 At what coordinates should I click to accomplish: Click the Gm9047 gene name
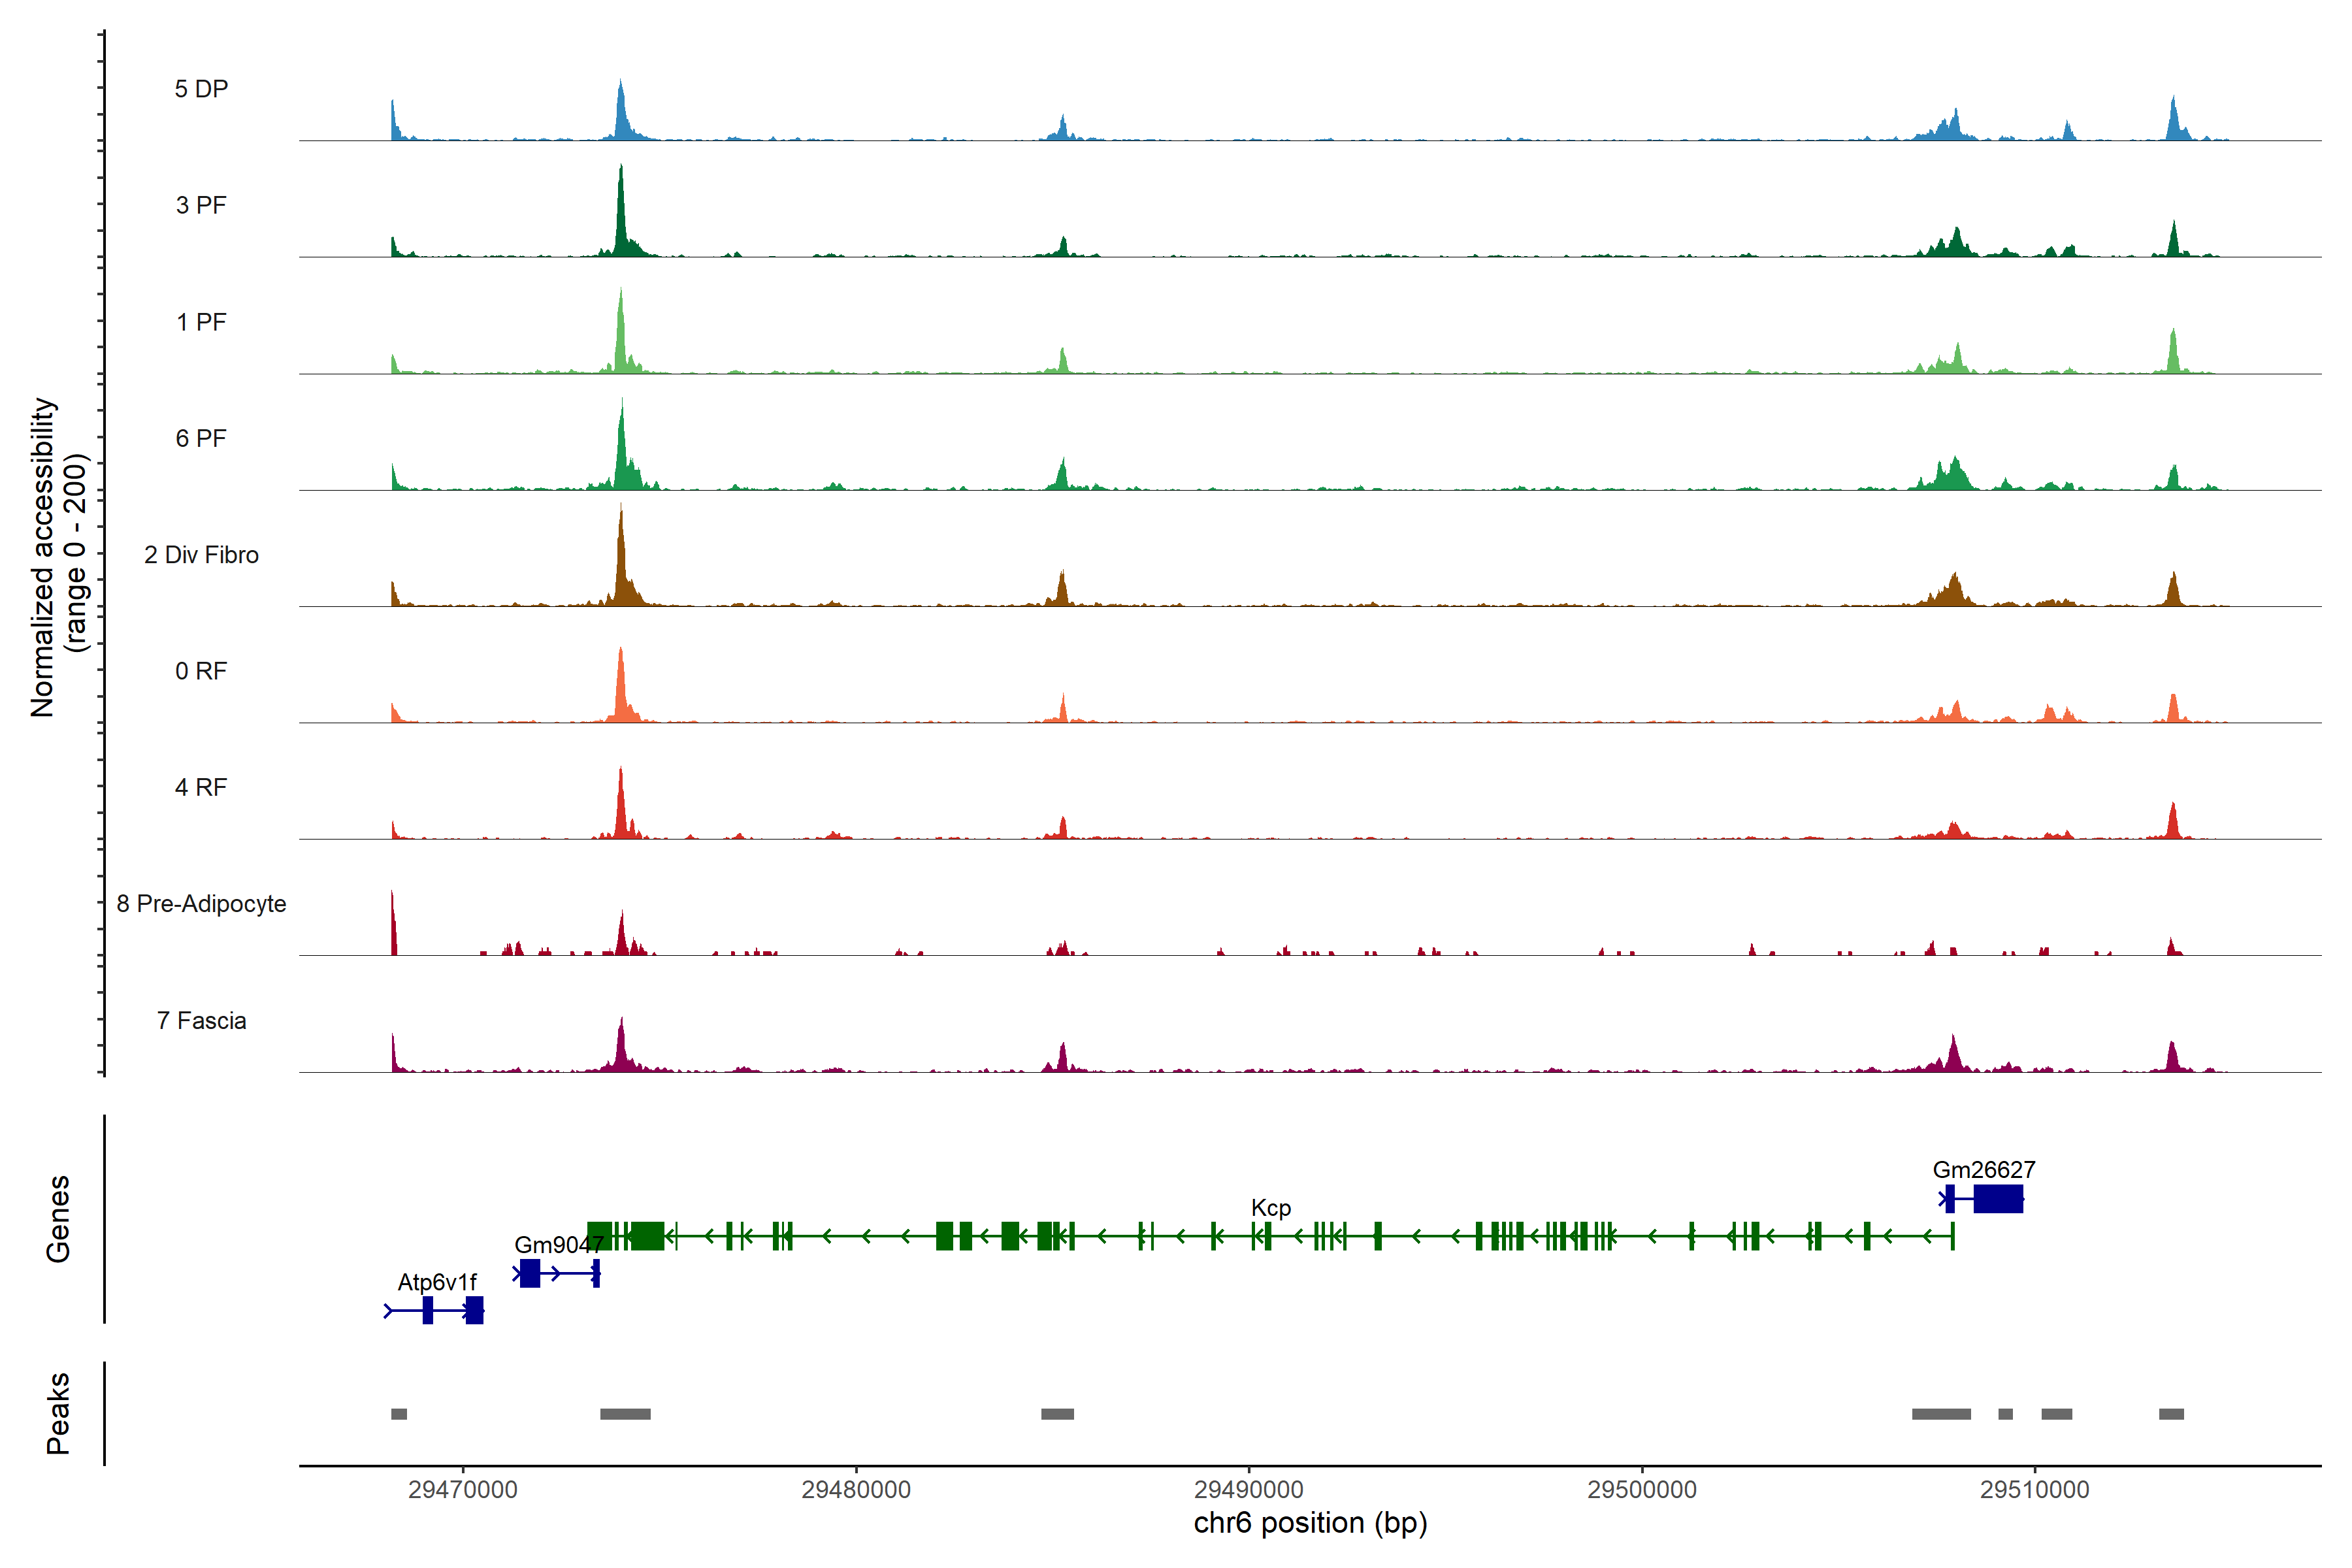coord(558,1245)
